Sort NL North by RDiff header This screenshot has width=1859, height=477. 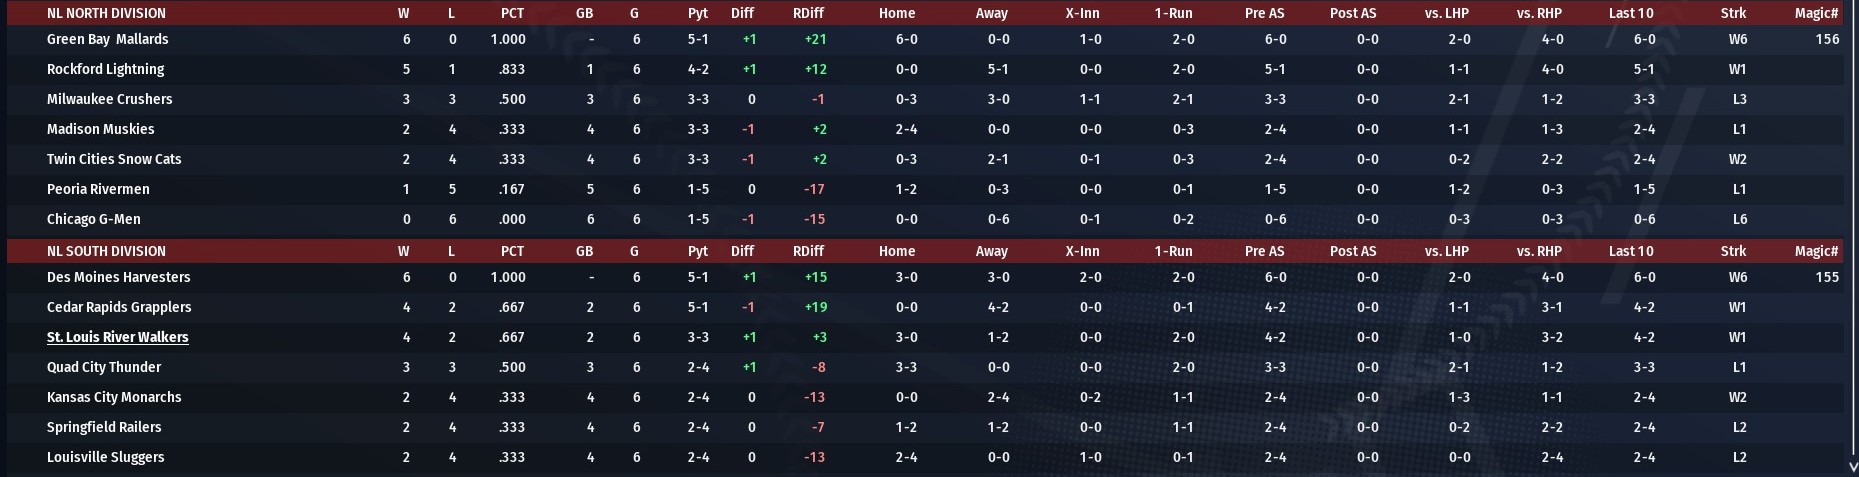pos(808,13)
